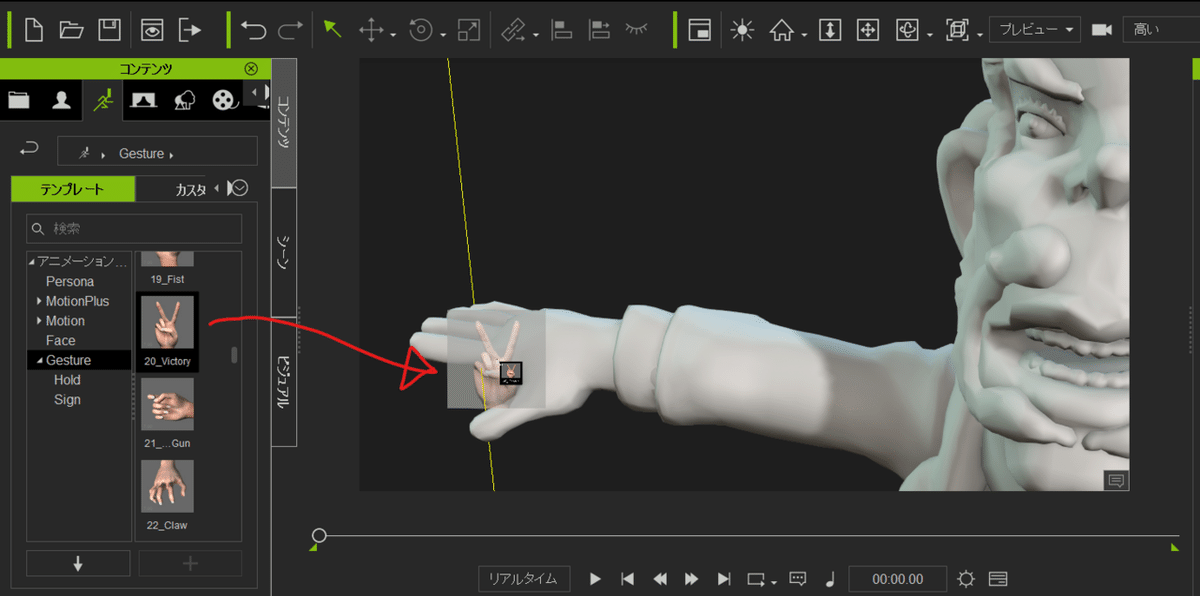Select camera pan four-arrows tool
The image size is (1200, 596).
(x=869, y=30)
